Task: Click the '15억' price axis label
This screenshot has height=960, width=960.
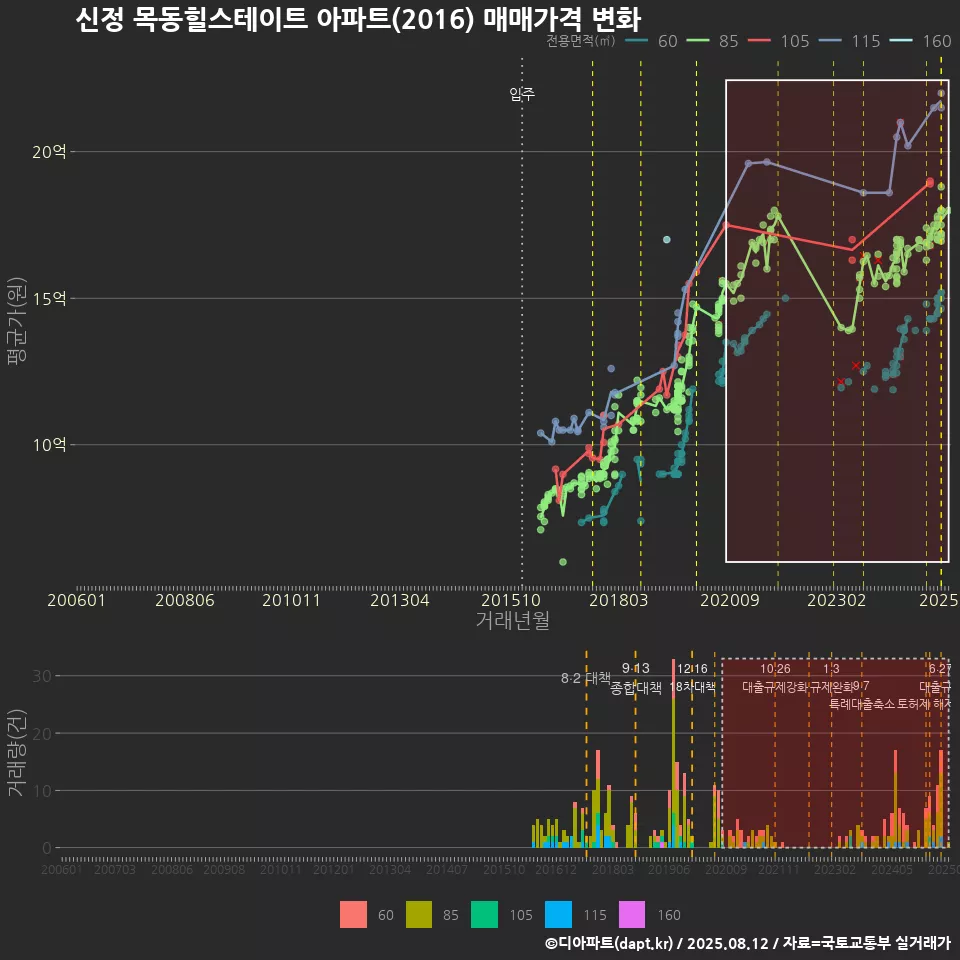Action: coord(49,298)
